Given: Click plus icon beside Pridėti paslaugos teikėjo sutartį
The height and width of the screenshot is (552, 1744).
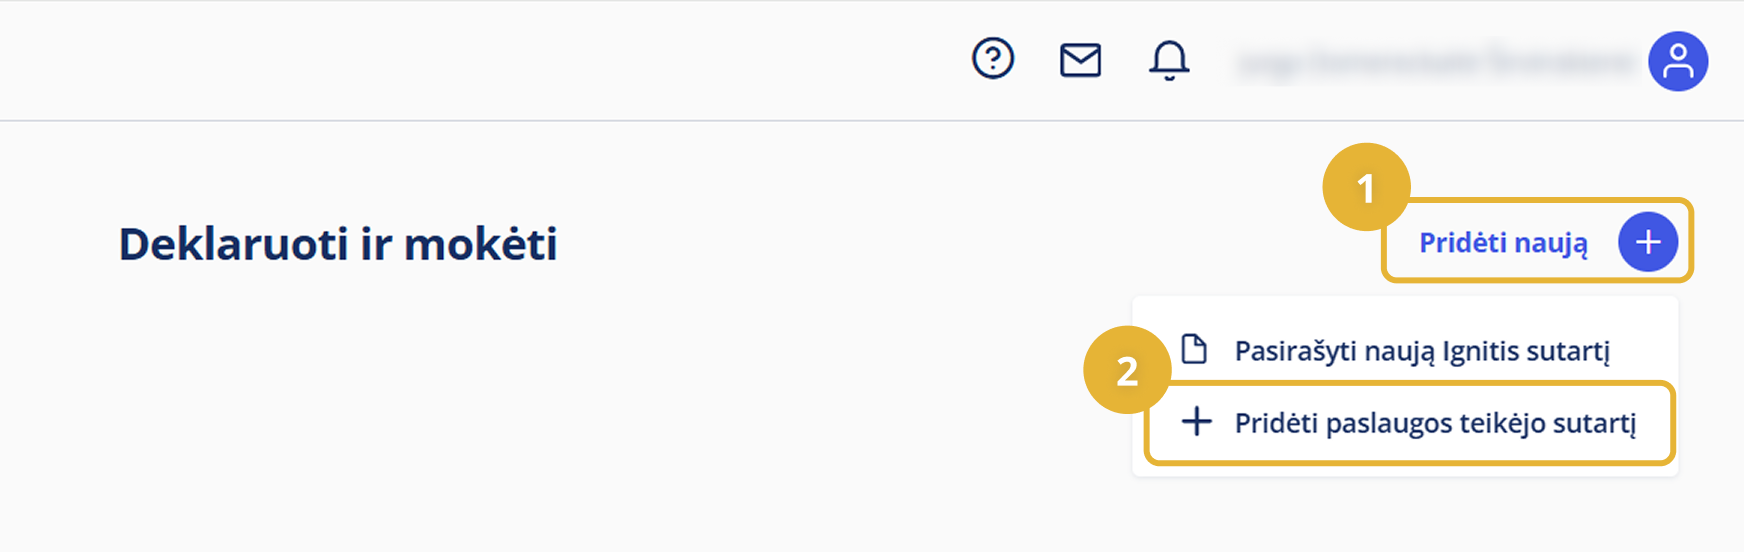Looking at the screenshot, I should pyautogui.click(x=1196, y=421).
